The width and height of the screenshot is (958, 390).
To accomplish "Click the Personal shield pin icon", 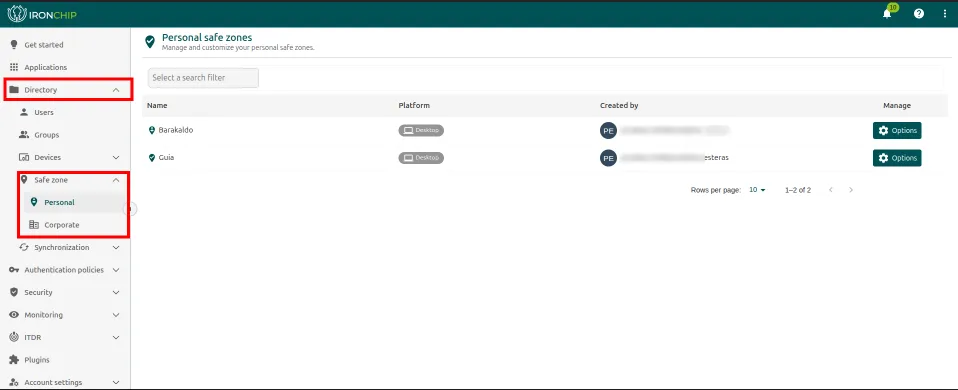I will click(34, 202).
